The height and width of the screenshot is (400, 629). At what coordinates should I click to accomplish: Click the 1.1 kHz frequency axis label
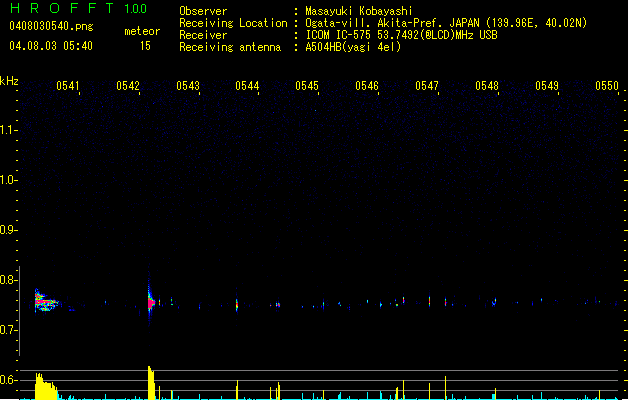[8, 130]
